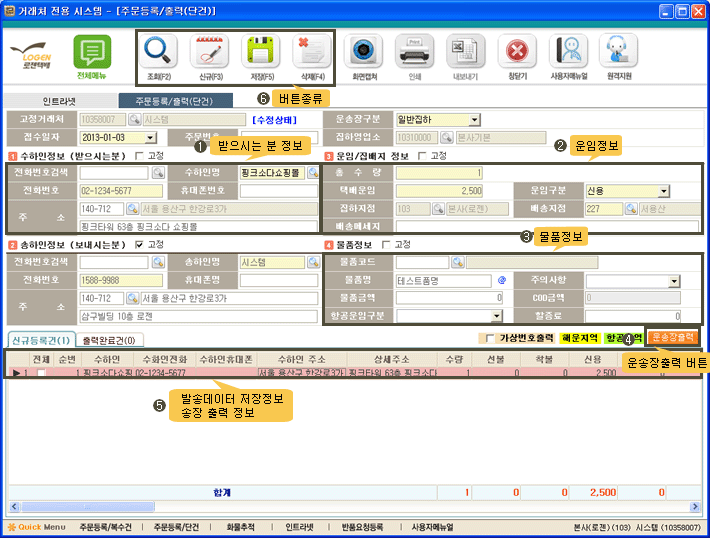Click the horizontal scrollbar thumb
This screenshot has height=540, width=710.
point(88,507)
